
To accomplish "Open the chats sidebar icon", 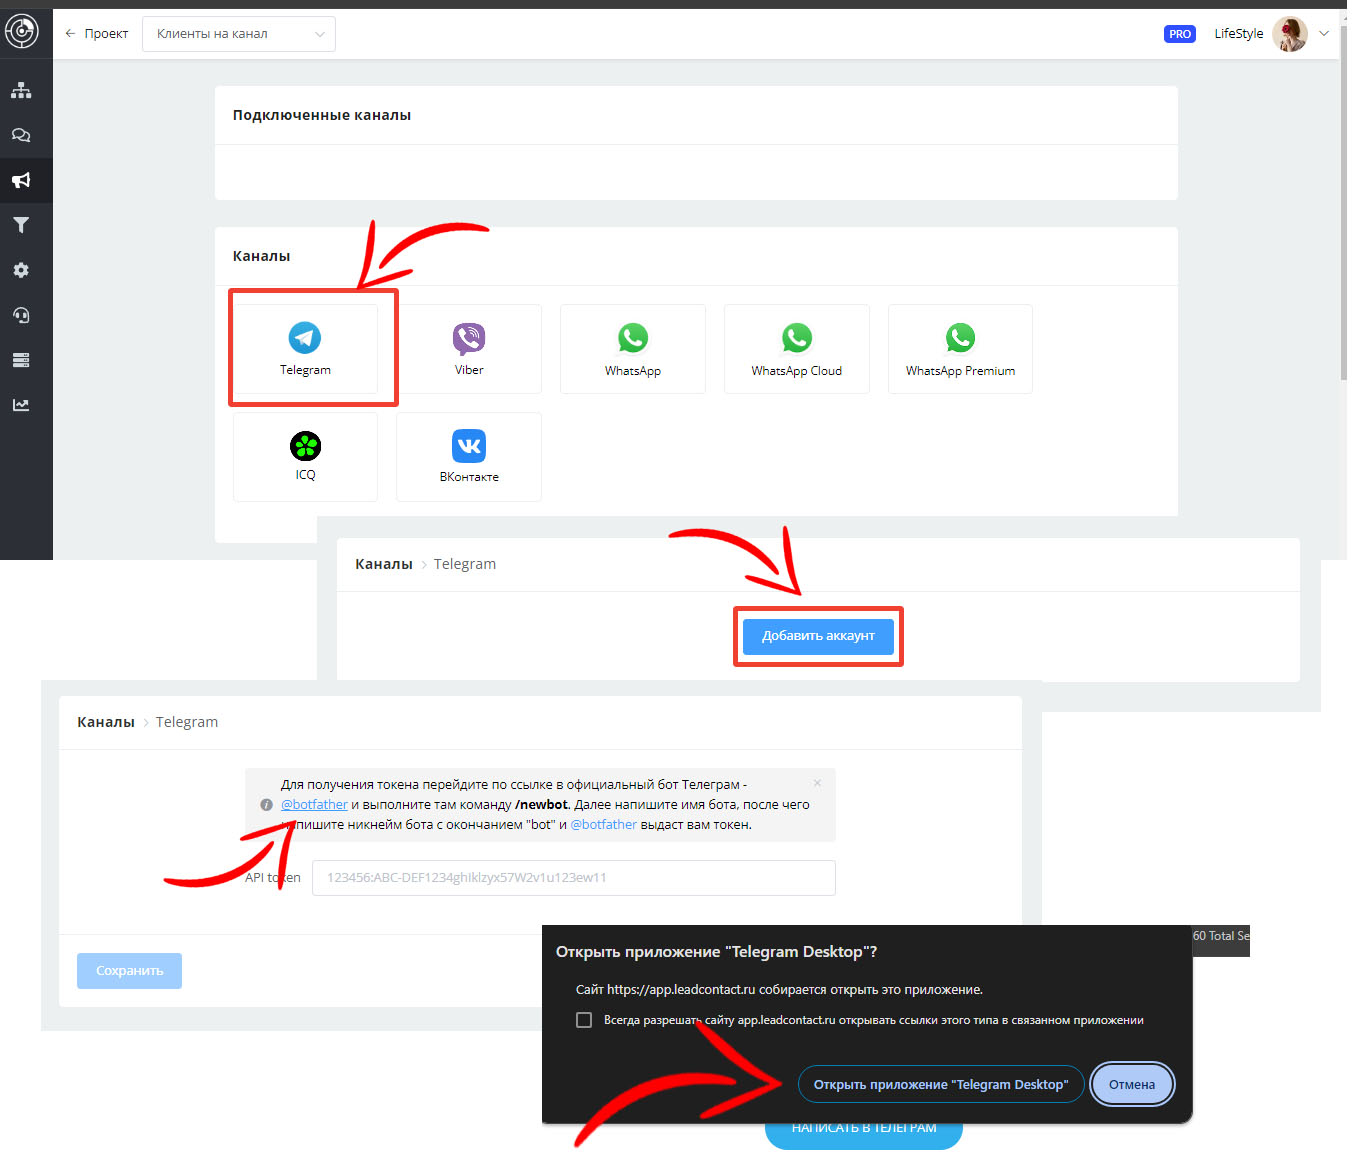I will [21, 135].
